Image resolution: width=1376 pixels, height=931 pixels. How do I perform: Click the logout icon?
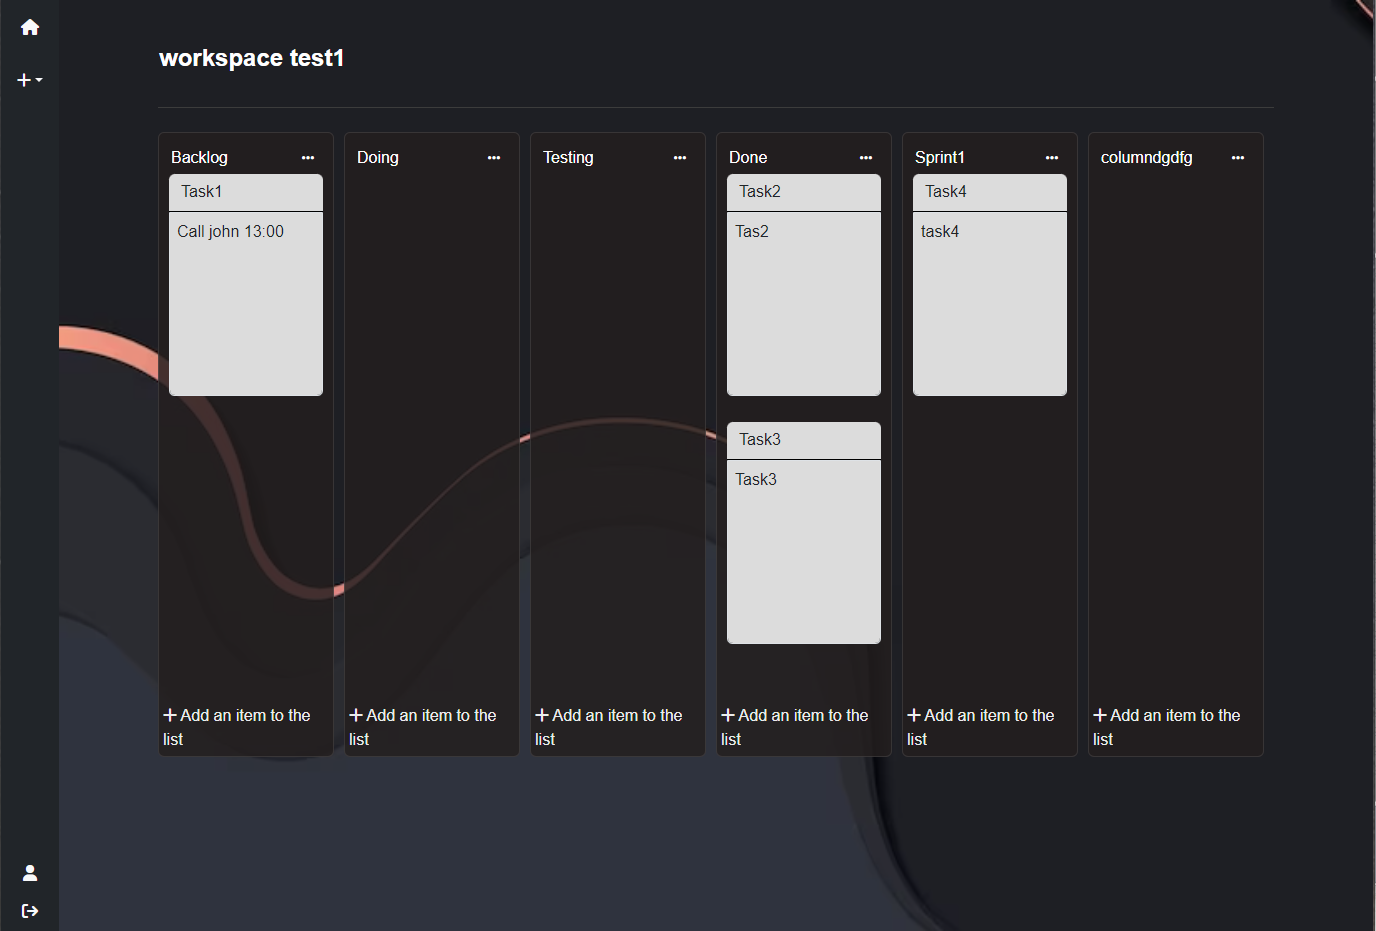tap(30, 911)
